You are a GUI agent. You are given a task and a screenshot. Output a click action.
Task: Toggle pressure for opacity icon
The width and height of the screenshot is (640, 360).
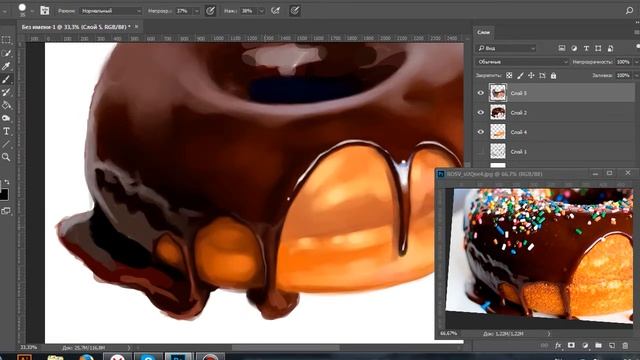point(210,11)
